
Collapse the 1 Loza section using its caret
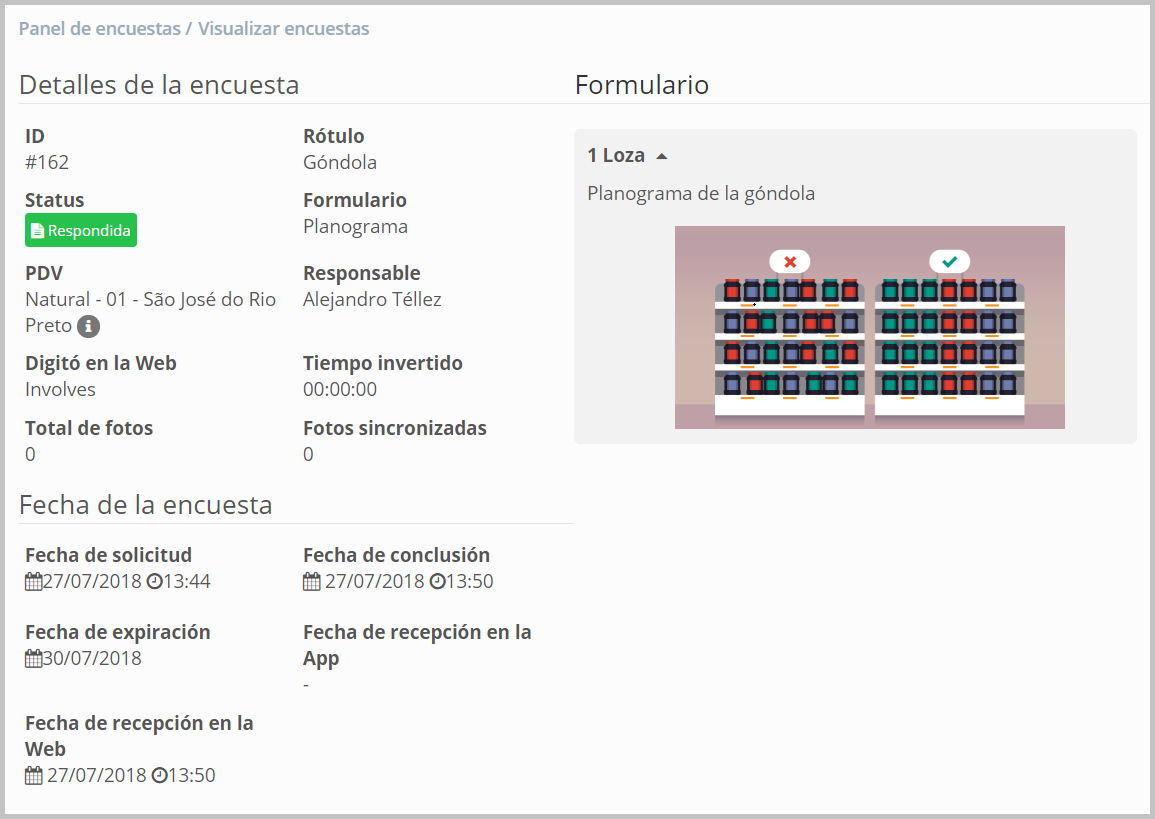(x=661, y=157)
